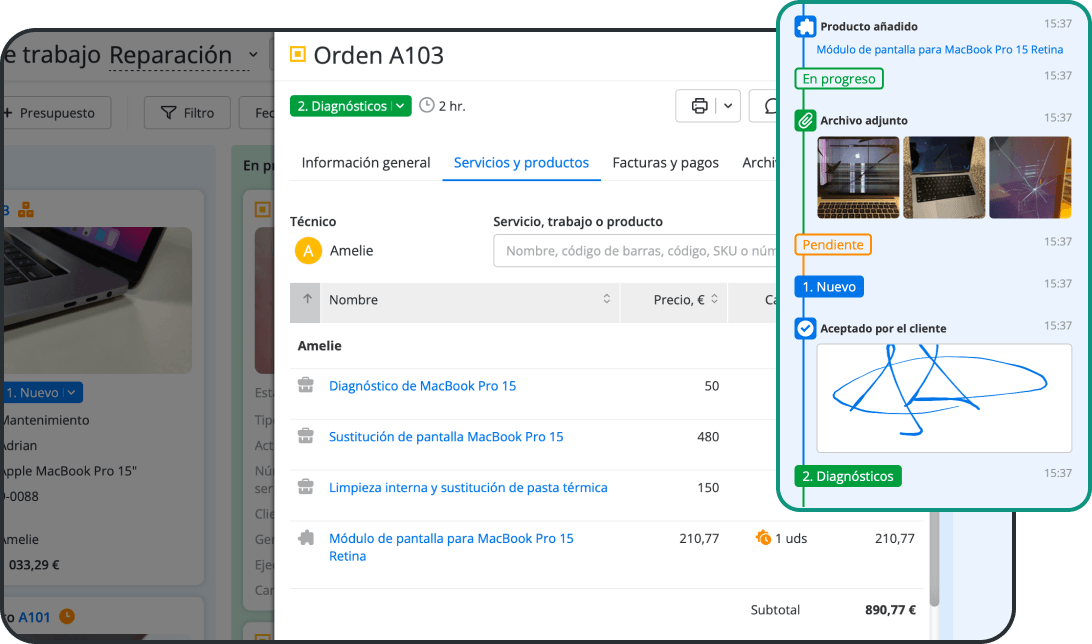Open Limpieza interna y sustitución de pasta térmica
Screen dimensions: 1092x644
point(468,487)
